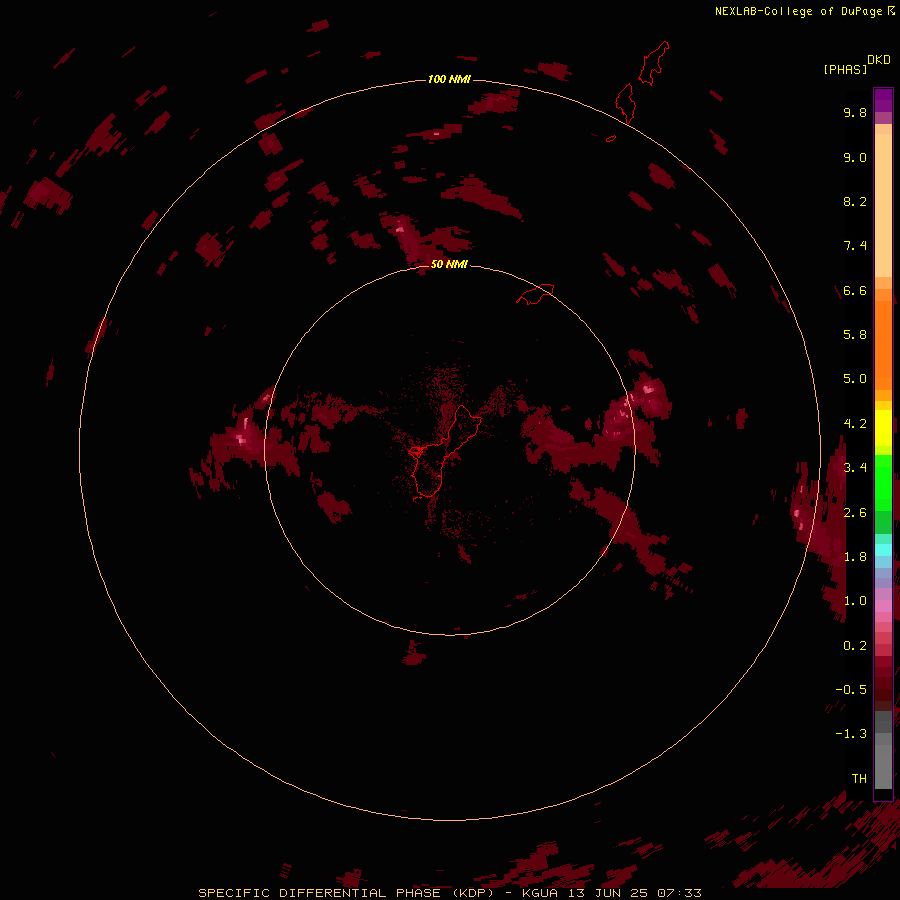The width and height of the screenshot is (900, 900).
Task: Click the small island outline on the 50 NMI ring
Action: click(x=536, y=294)
